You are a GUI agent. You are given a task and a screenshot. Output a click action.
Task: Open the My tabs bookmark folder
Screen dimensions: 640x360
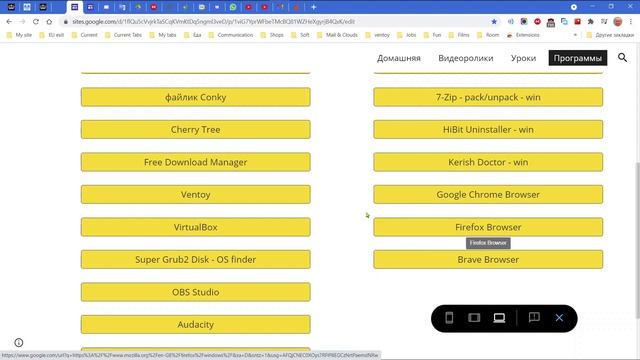pyautogui.click(x=163, y=35)
